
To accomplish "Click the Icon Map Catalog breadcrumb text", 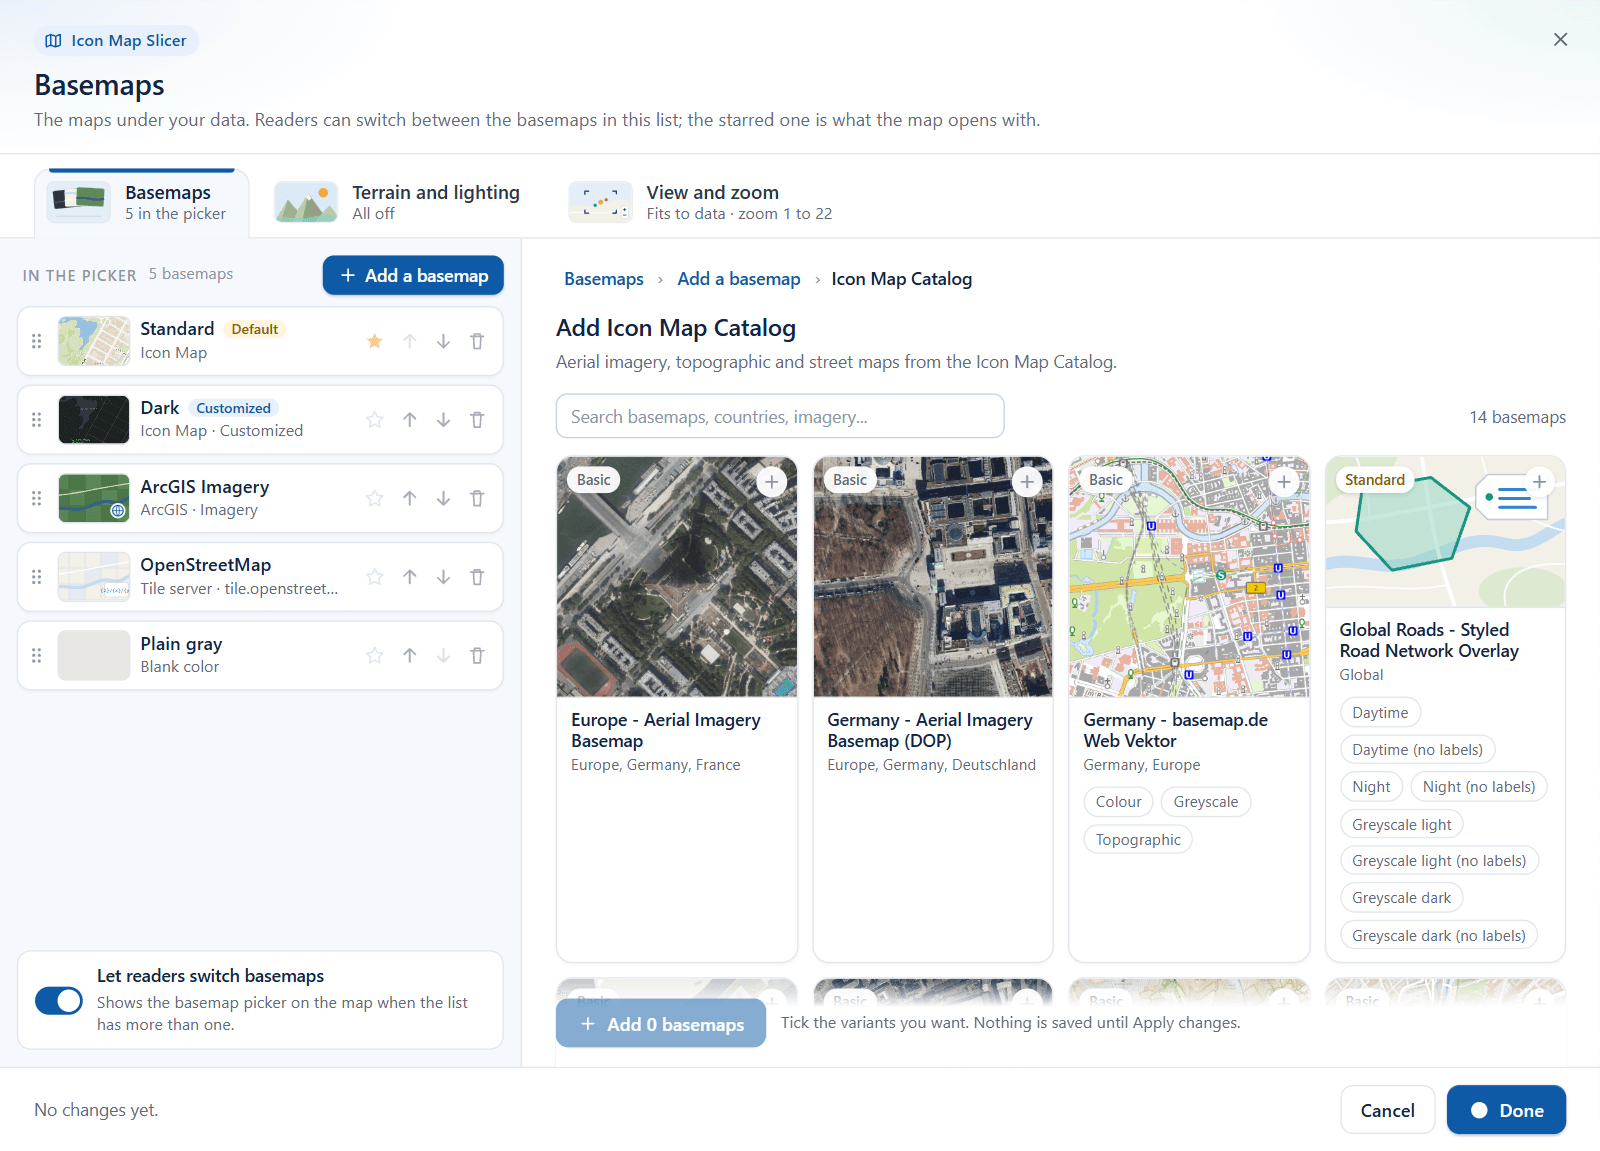I will [x=901, y=279].
